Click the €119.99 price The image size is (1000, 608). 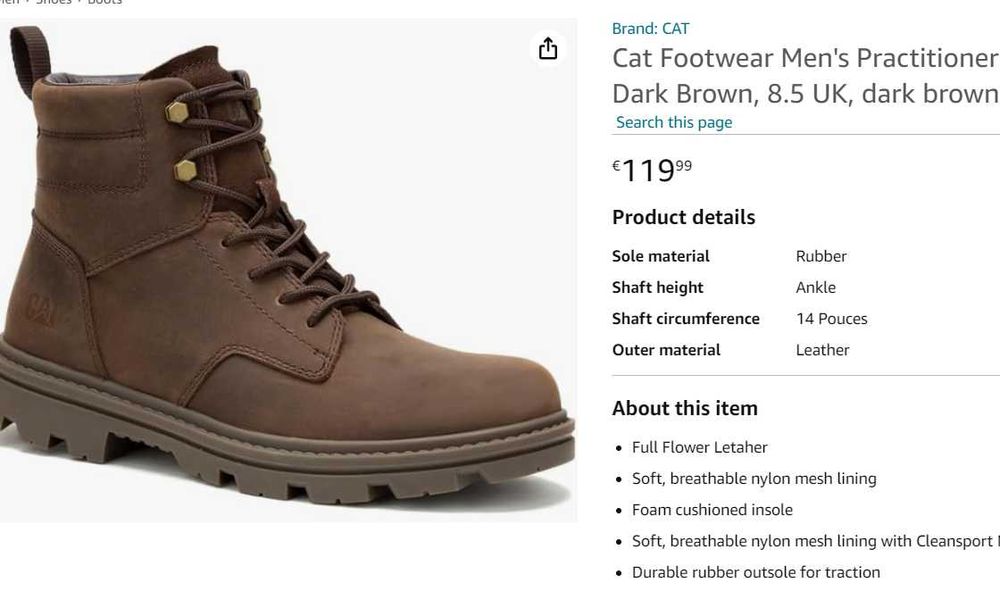coord(652,170)
